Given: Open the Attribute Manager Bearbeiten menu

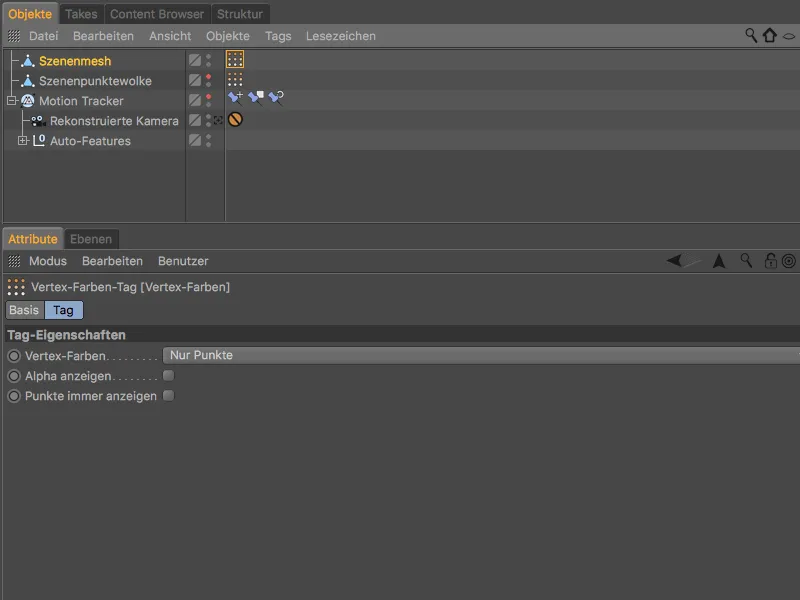Looking at the screenshot, I should coord(112,261).
